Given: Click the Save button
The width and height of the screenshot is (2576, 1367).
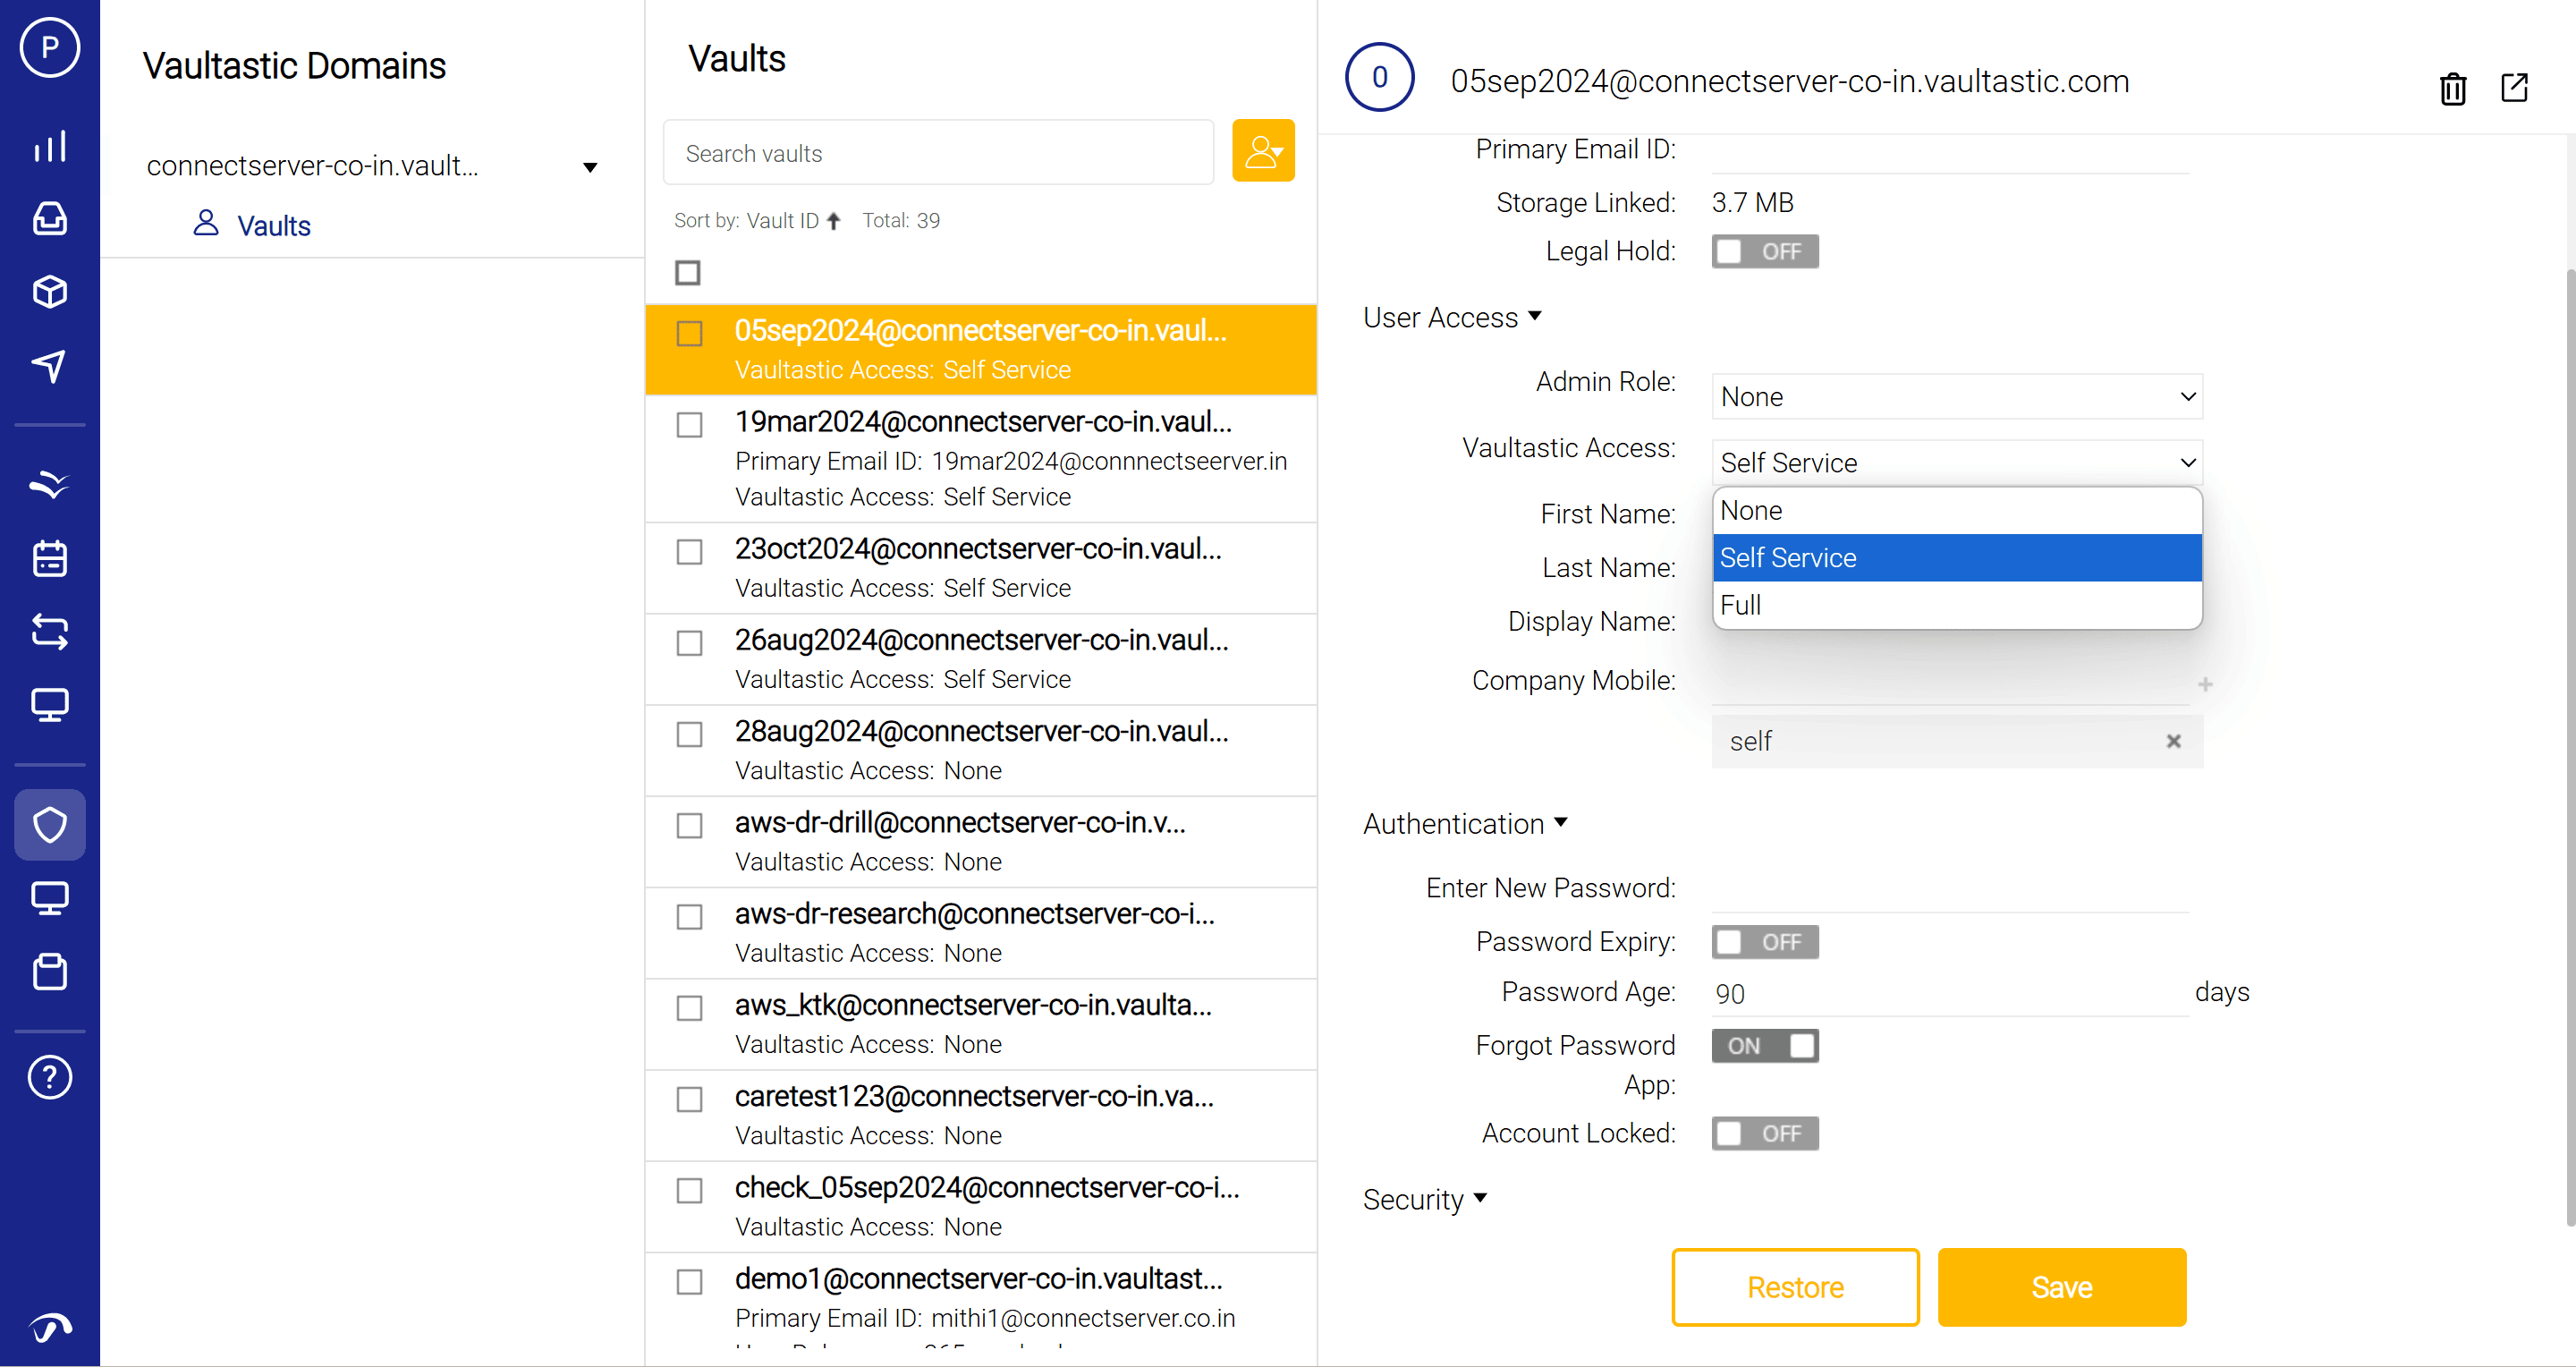Looking at the screenshot, I should pos(2061,1287).
